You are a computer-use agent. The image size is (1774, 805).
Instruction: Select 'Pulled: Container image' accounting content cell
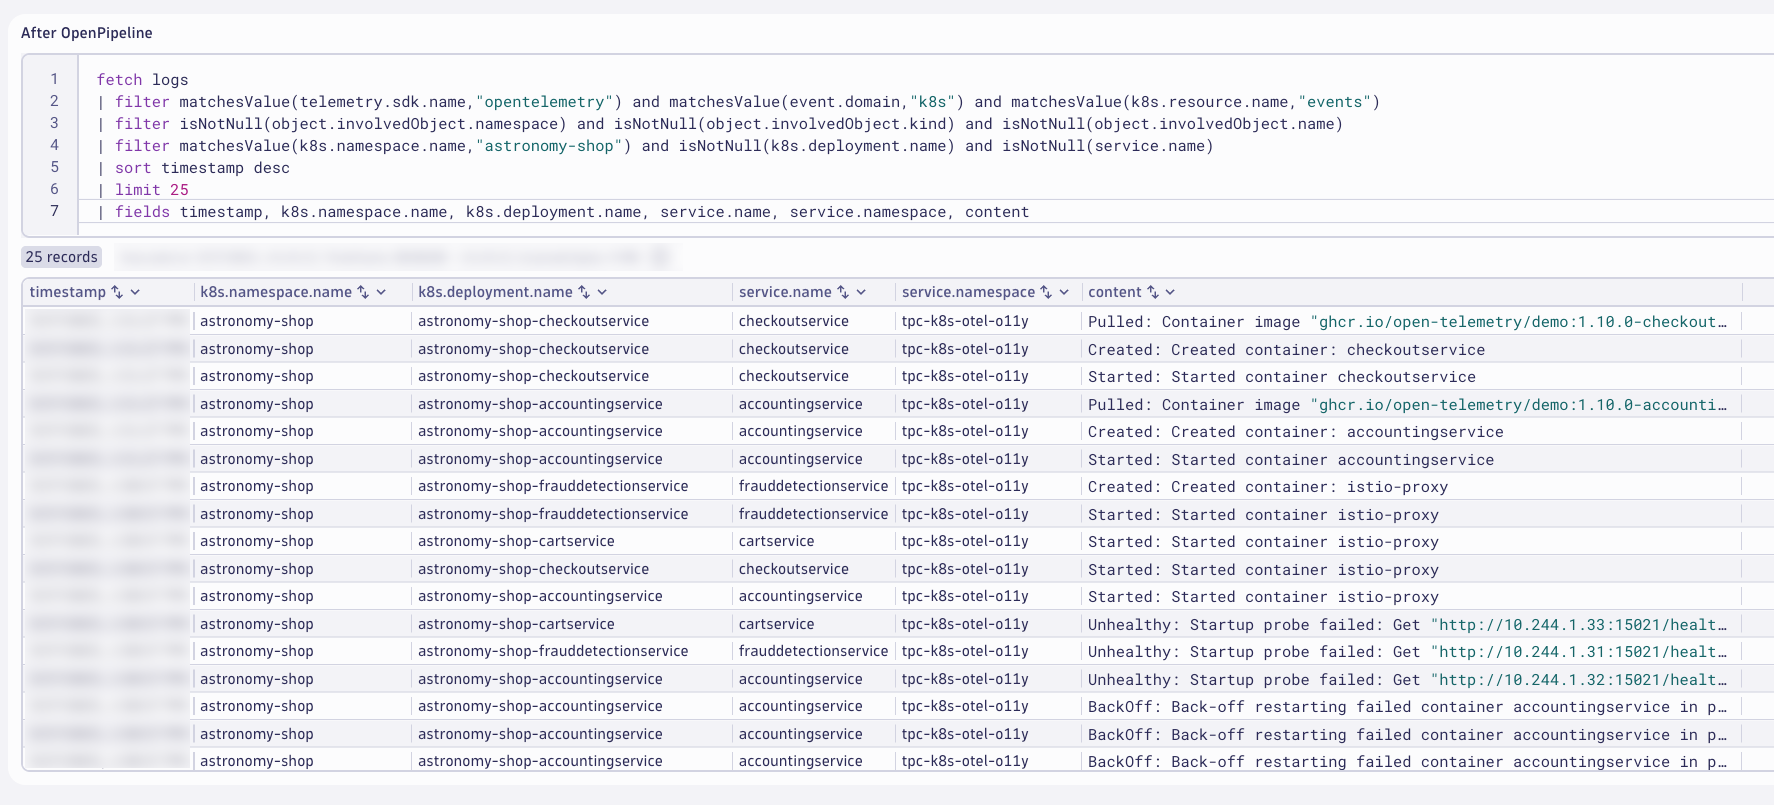point(1408,405)
